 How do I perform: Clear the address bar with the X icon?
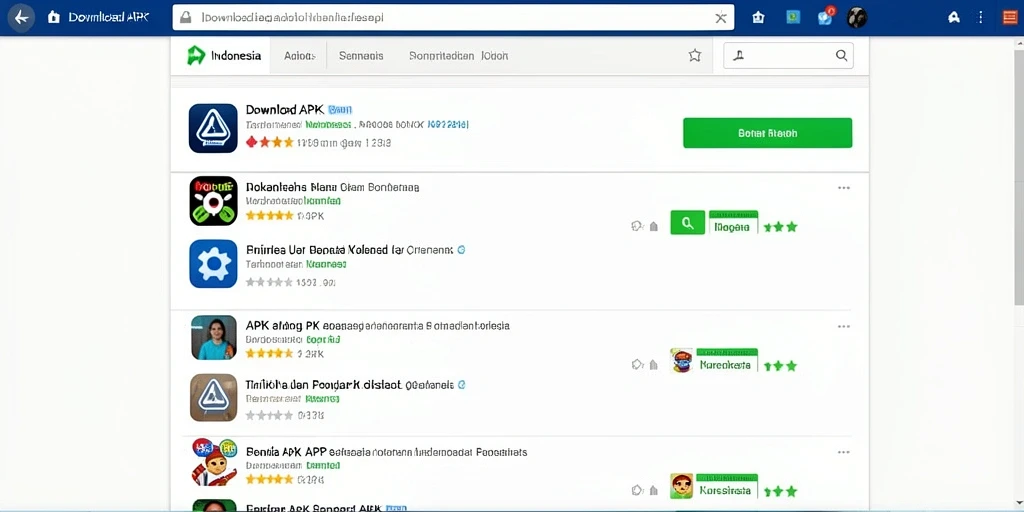[x=720, y=18]
